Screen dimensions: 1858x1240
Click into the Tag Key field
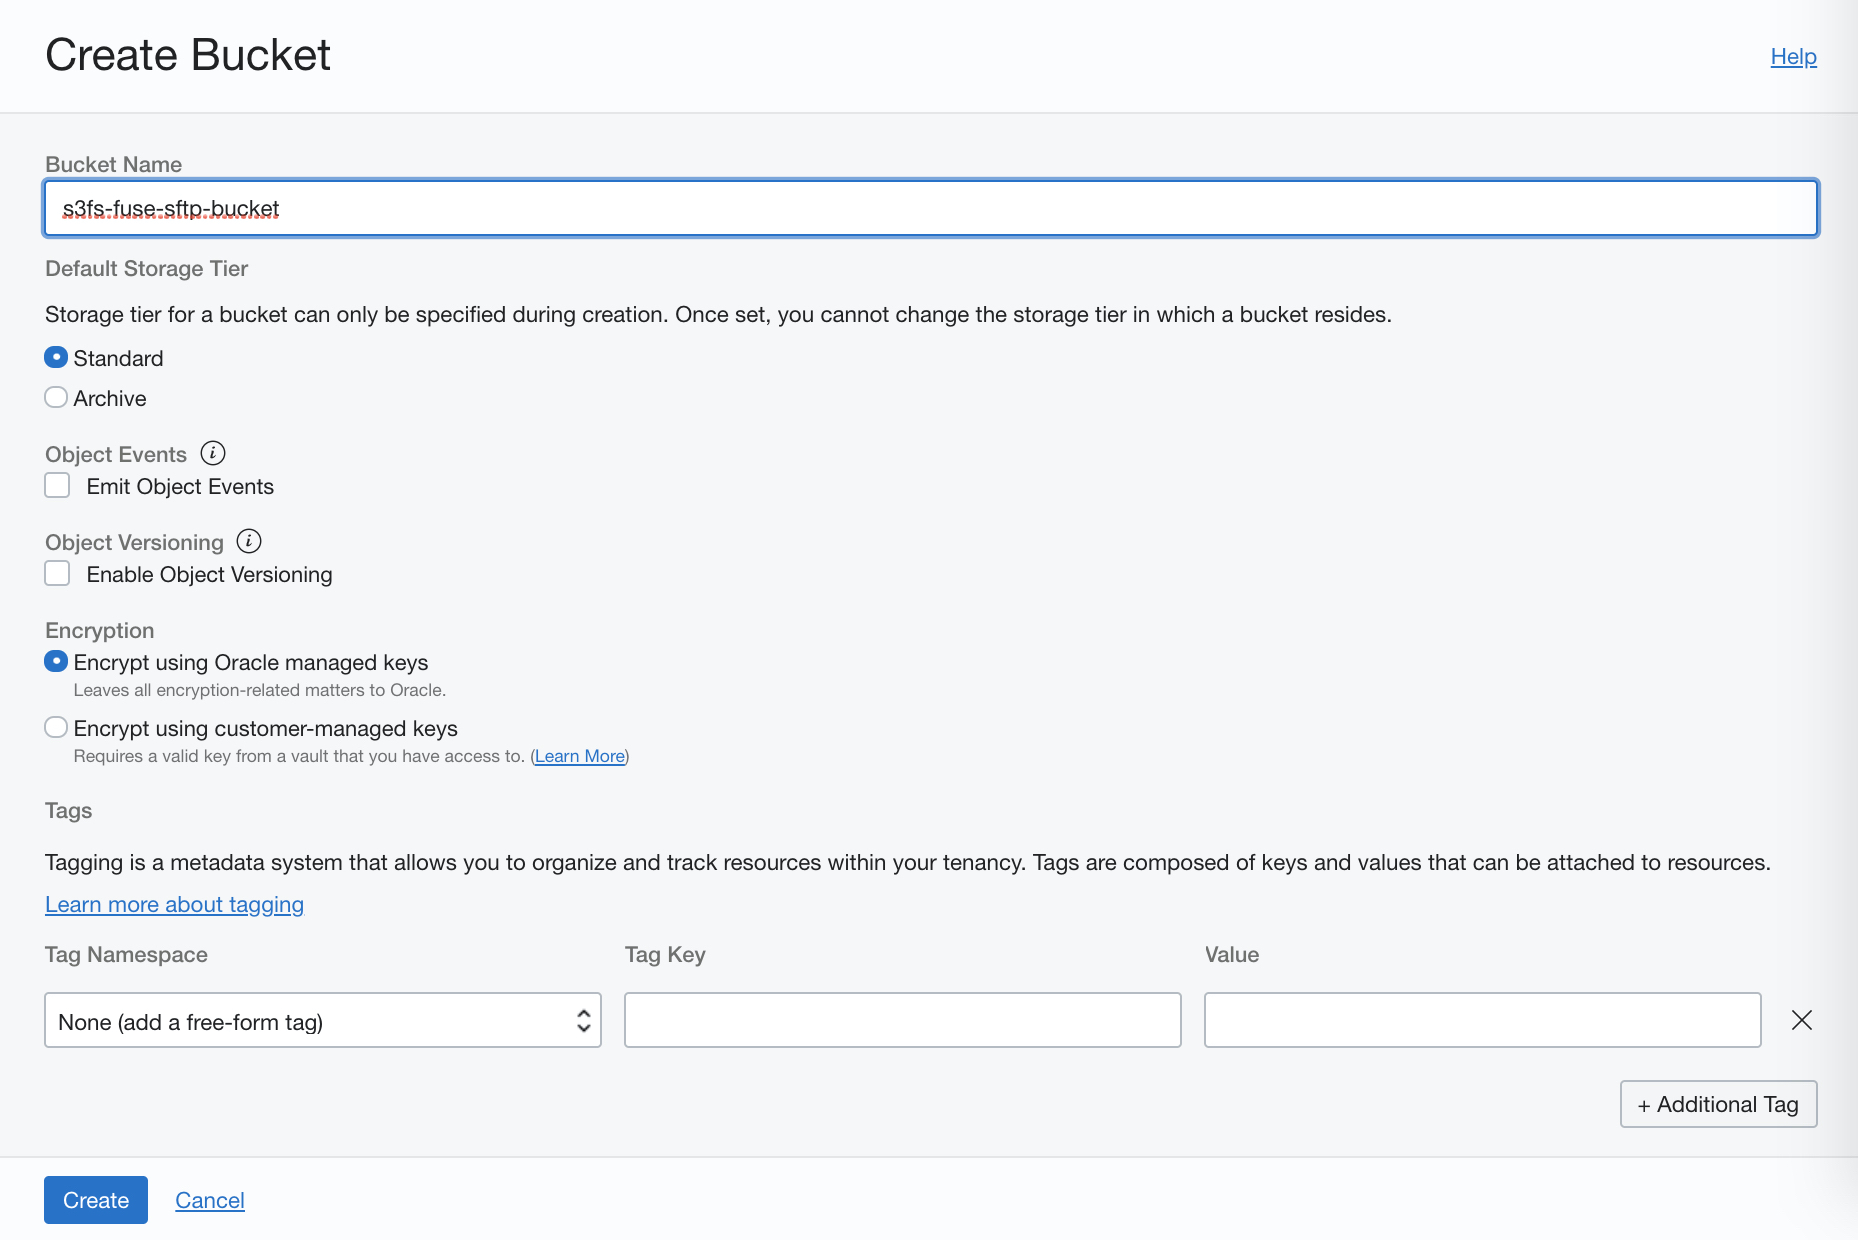click(x=902, y=1020)
